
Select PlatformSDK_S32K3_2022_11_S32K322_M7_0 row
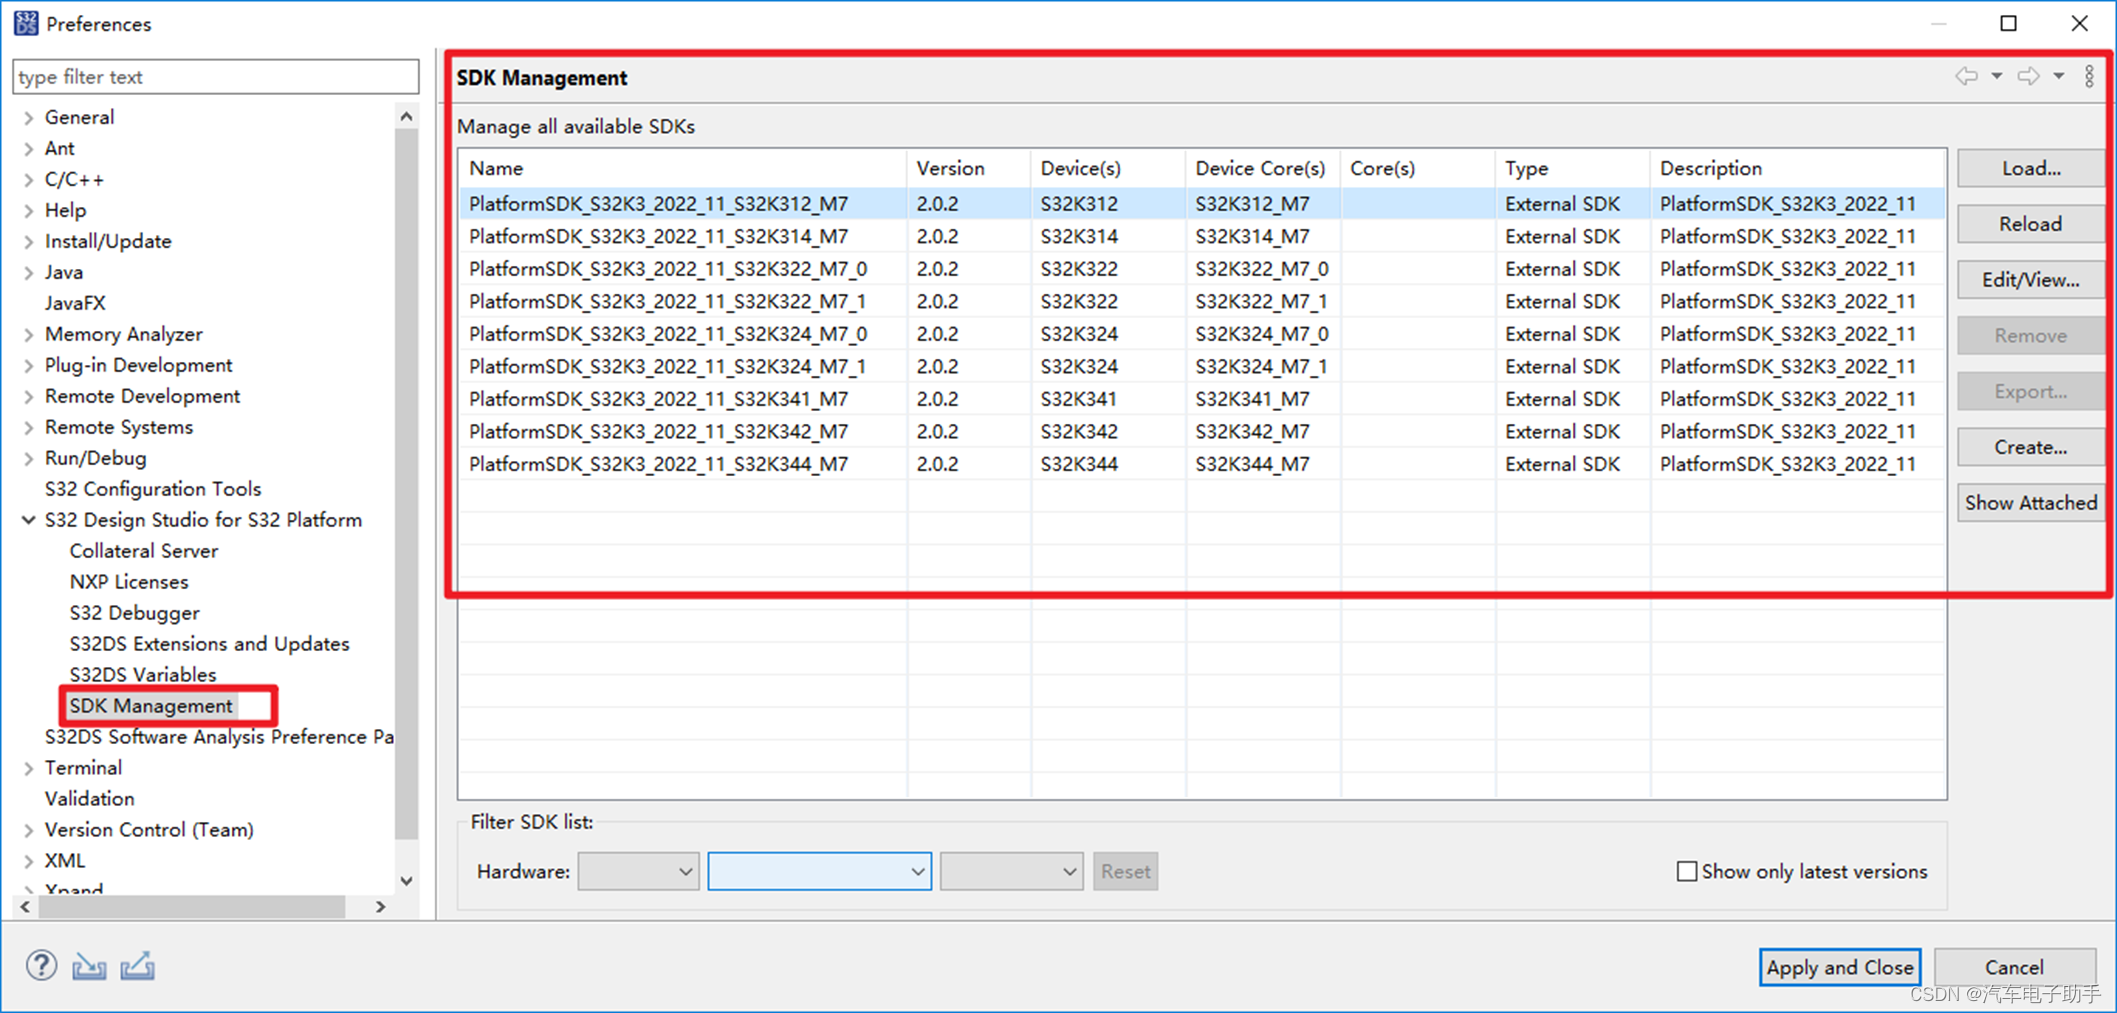pos(1203,269)
